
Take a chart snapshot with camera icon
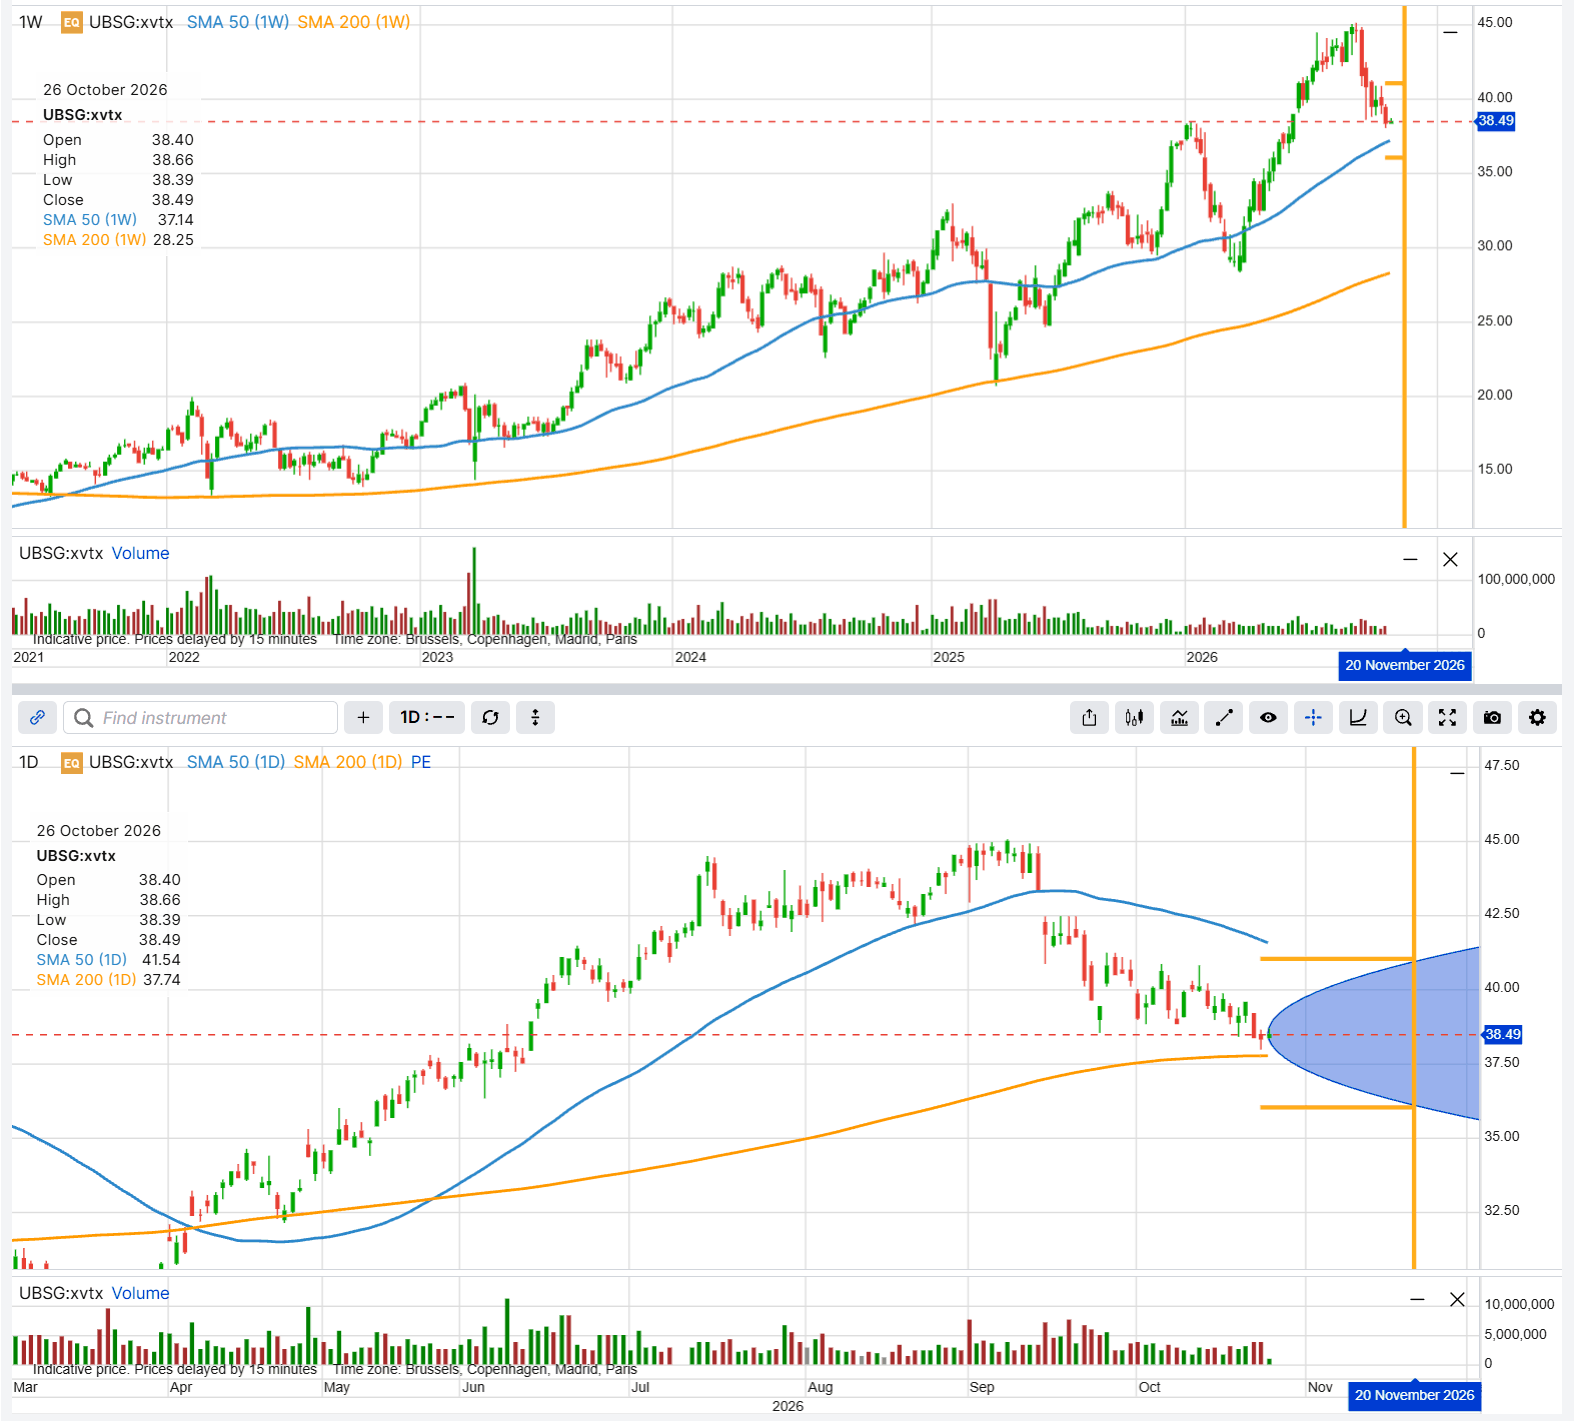[x=1492, y=718]
